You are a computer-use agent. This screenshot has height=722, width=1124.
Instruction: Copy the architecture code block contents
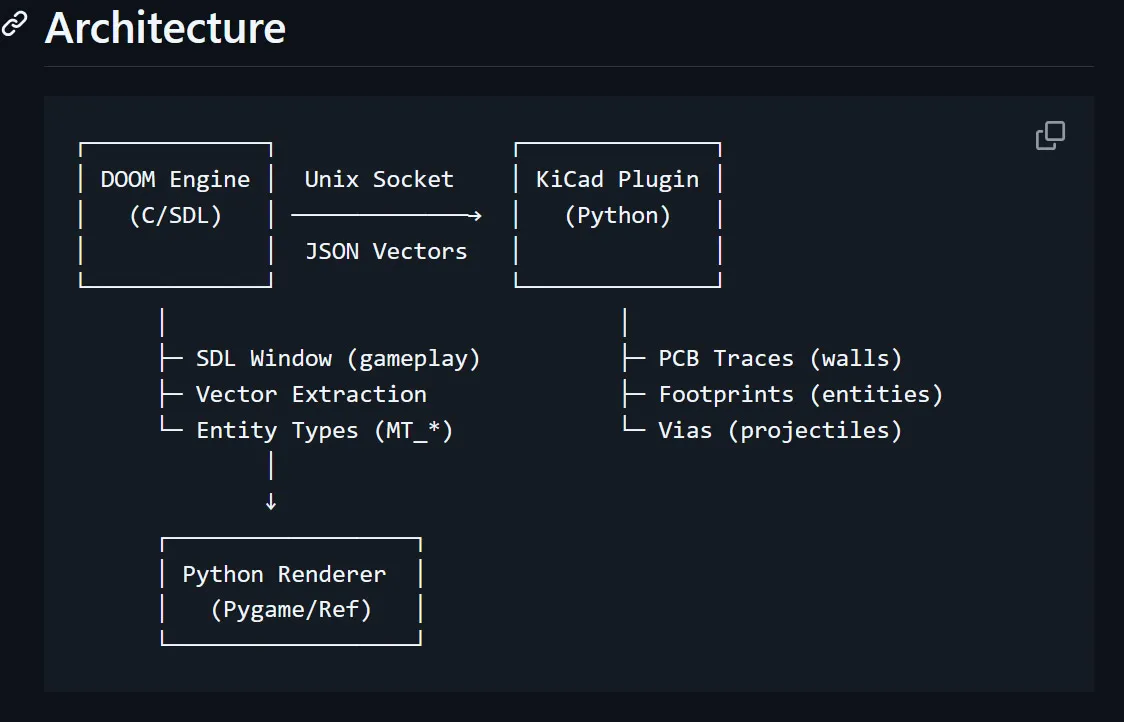point(1050,136)
